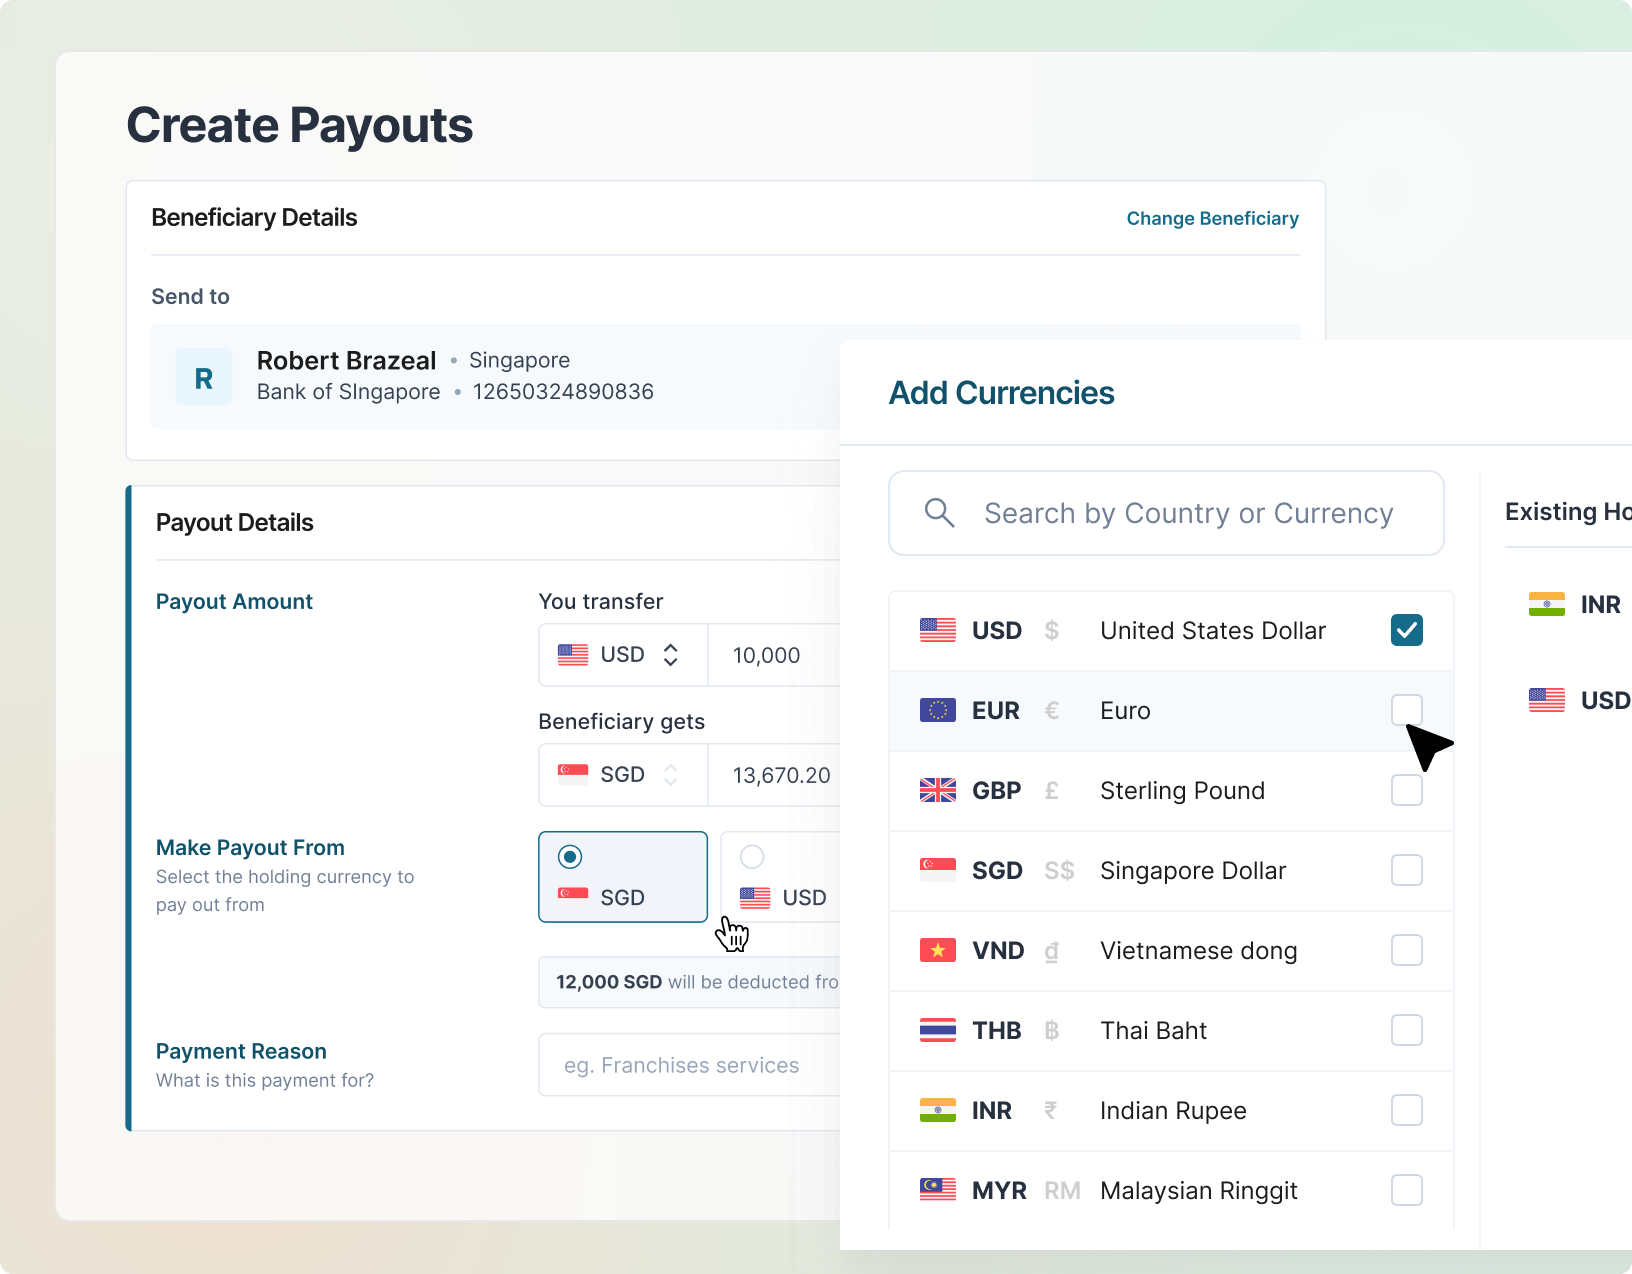The image size is (1632, 1274).
Task: Click the 12,000 SGD deduction notice
Action: 690,982
